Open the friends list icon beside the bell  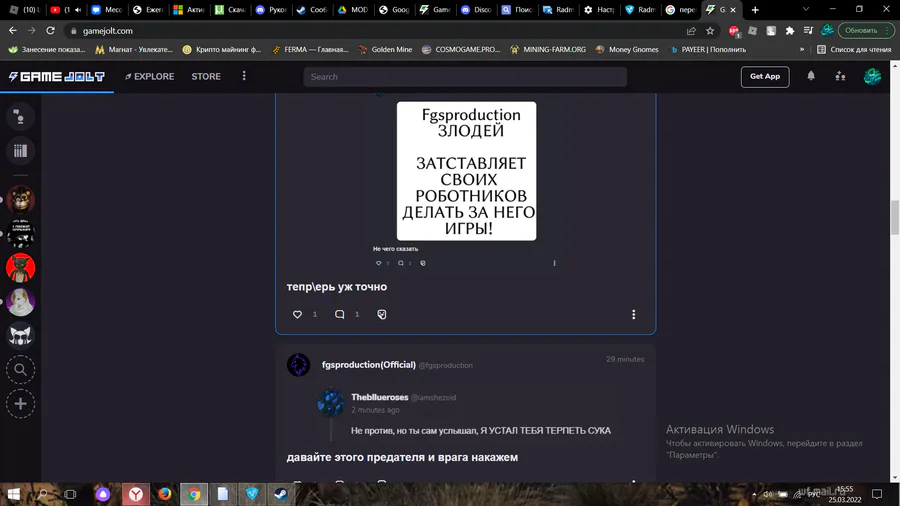(x=840, y=76)
